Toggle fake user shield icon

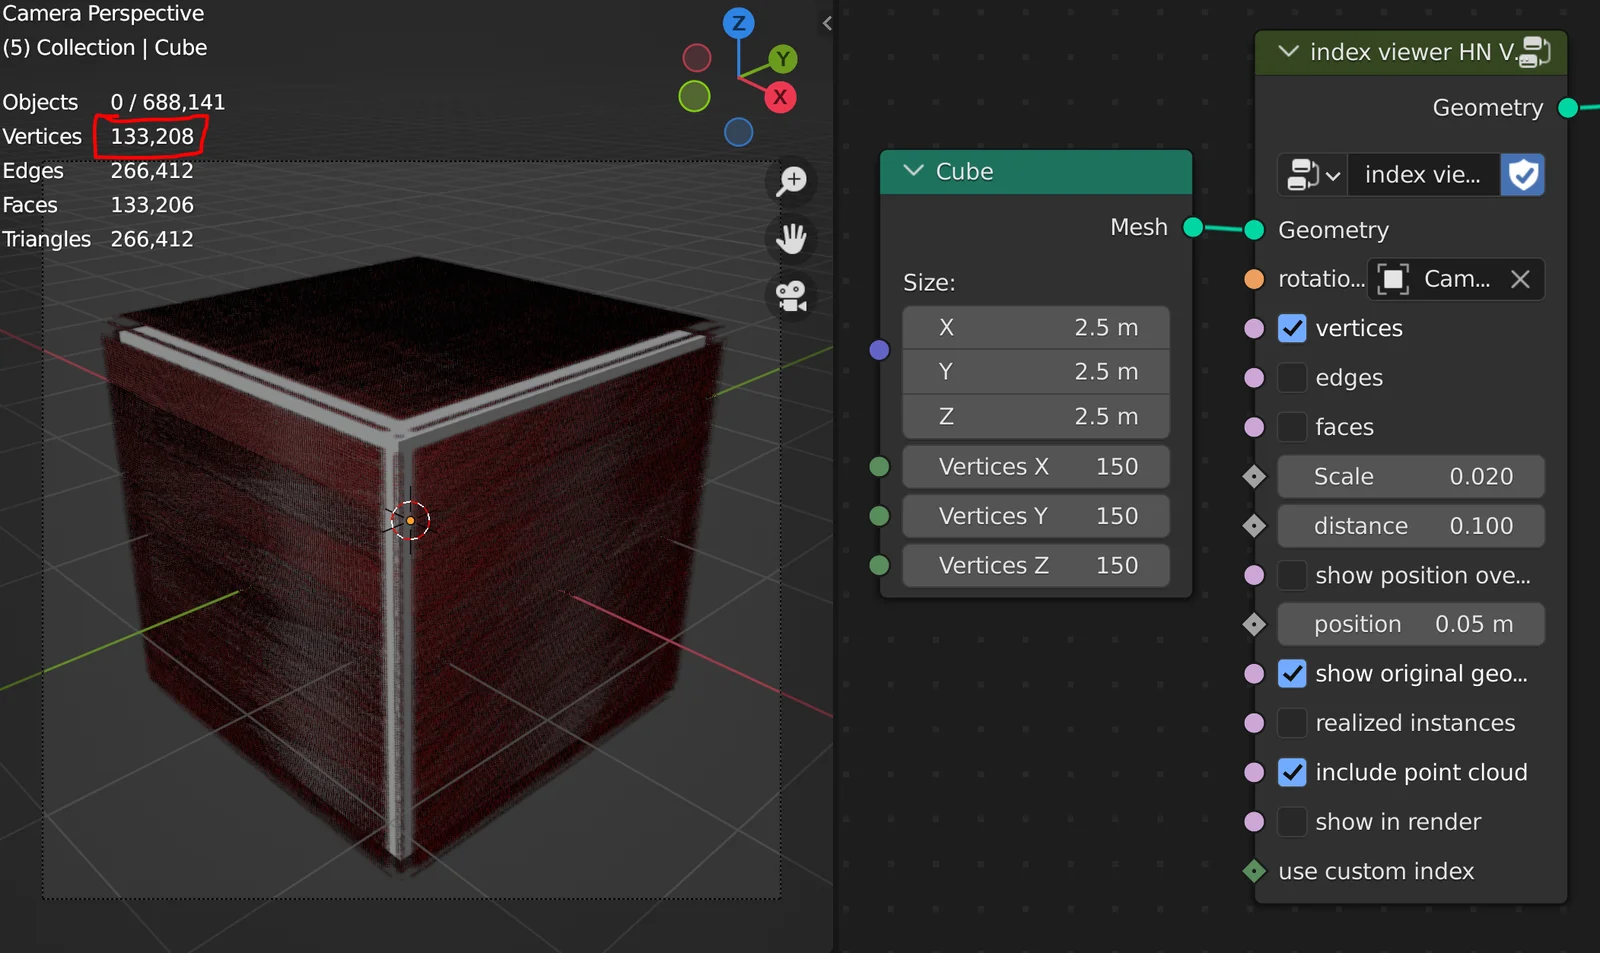click(x=1522, y=175)
